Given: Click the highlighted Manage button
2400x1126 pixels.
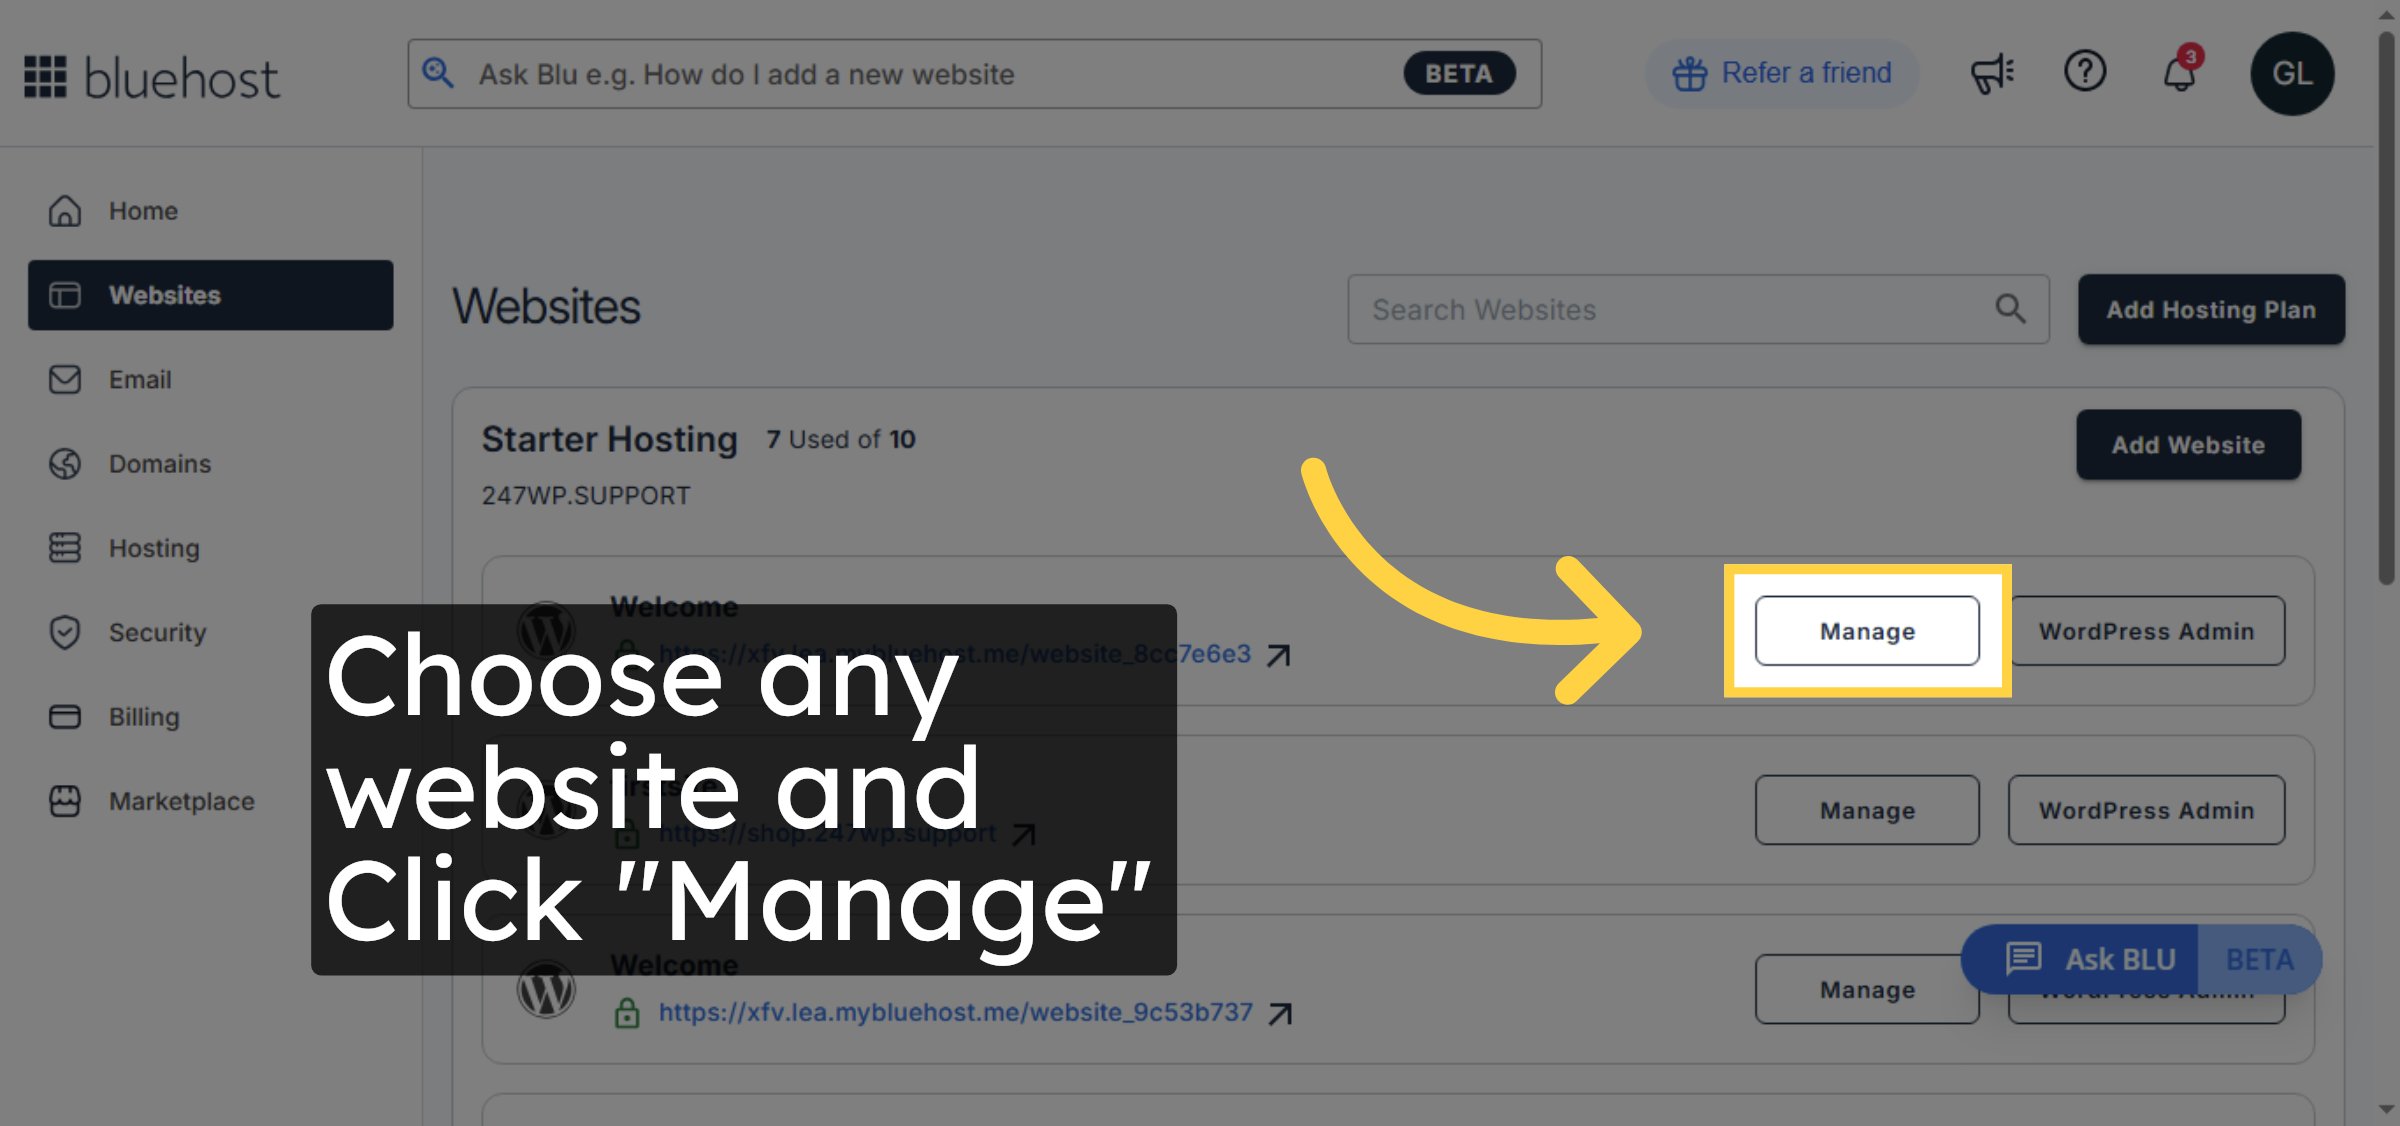Looking at the screenshot, I should coord(1867,631).
